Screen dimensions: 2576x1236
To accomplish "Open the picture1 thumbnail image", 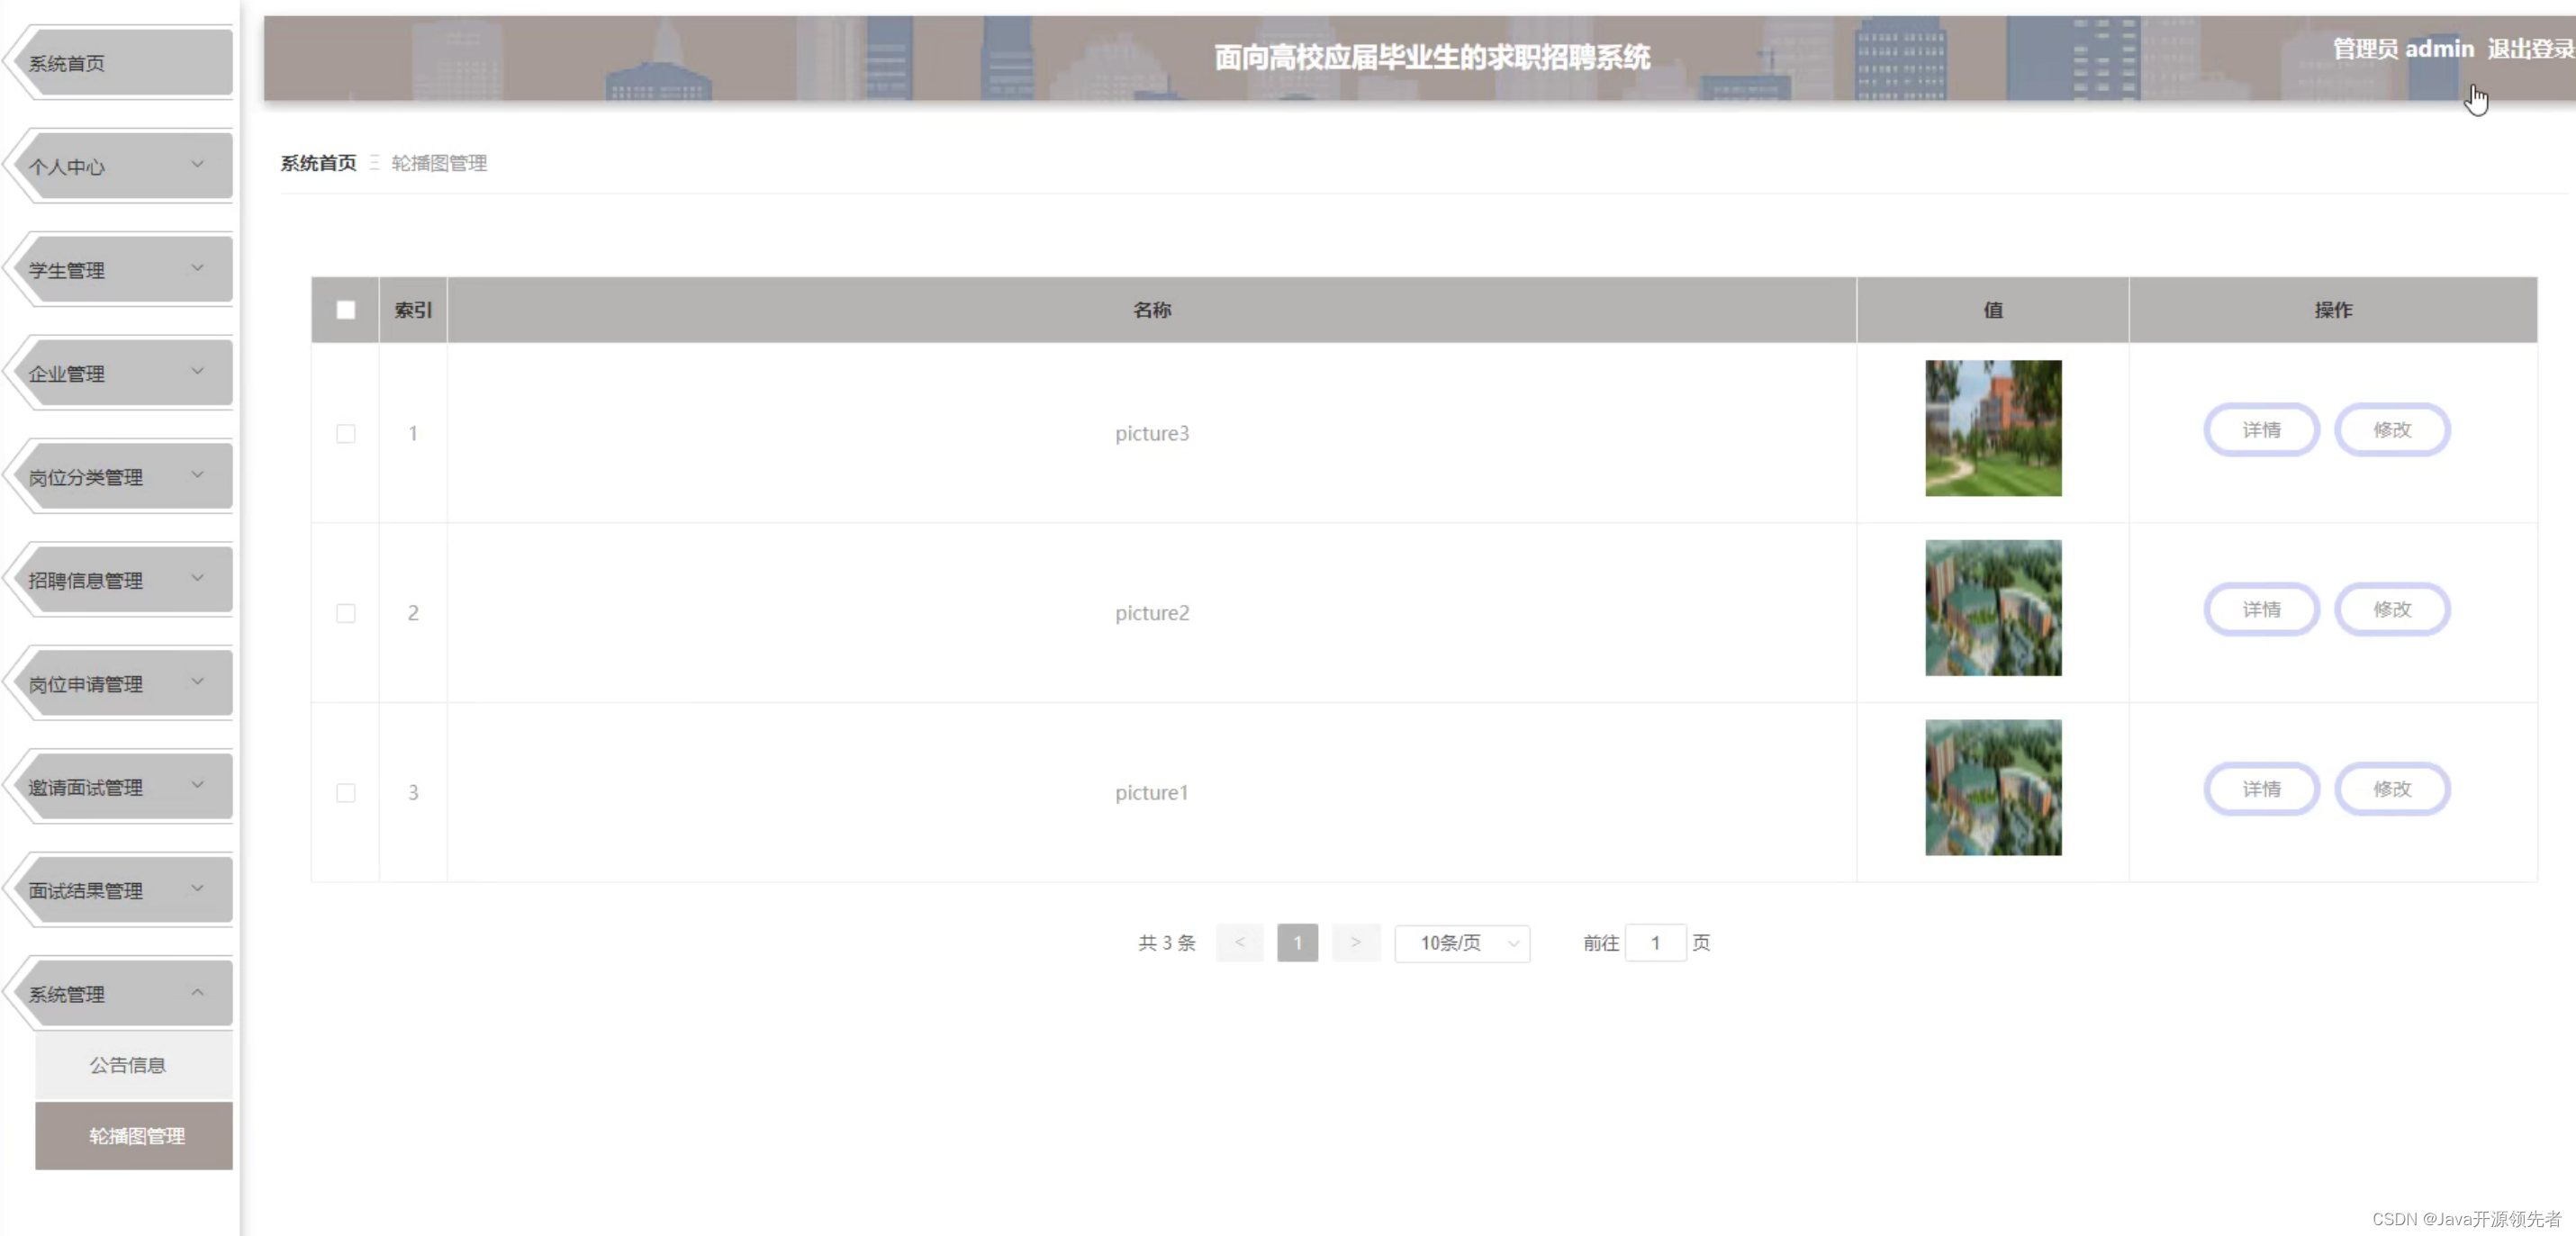I will coord(1993,788).
